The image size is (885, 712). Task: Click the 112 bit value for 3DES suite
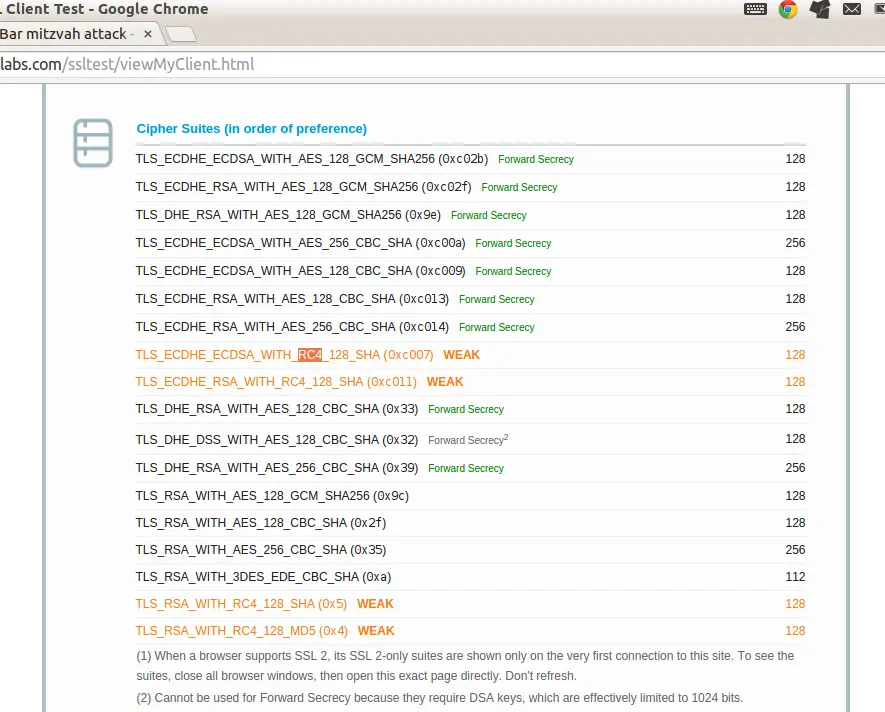pyautogui.click(x=795, y=577)
